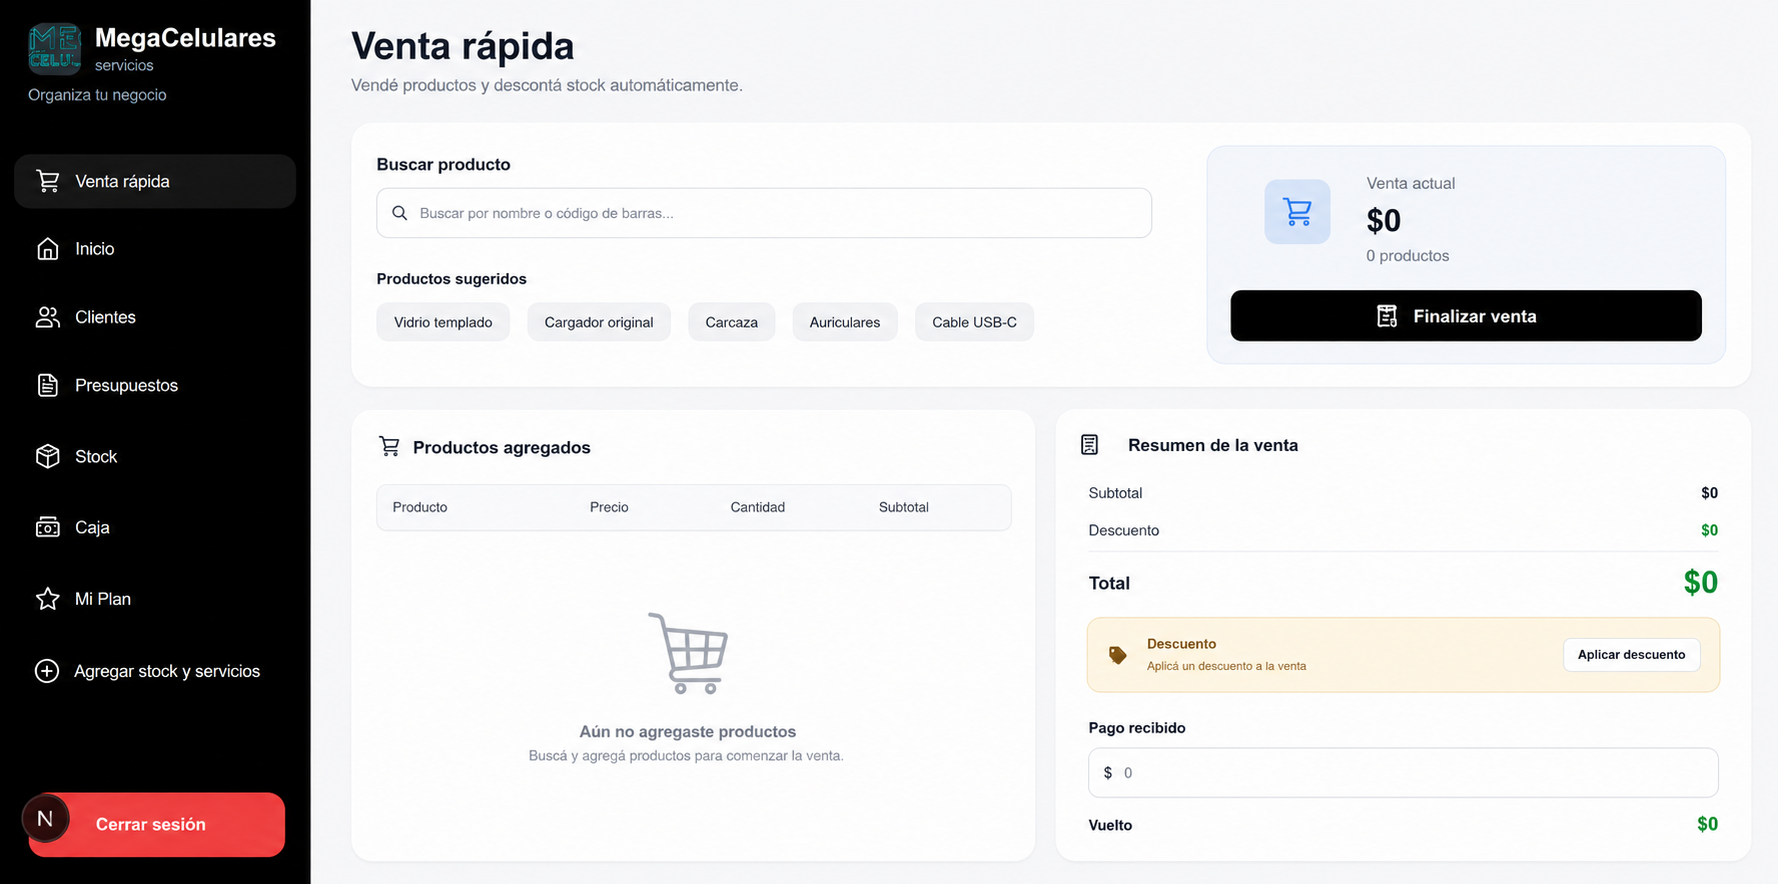Click the cash icon beside Caja
The image size is (1778, 884).
(48, 527)
